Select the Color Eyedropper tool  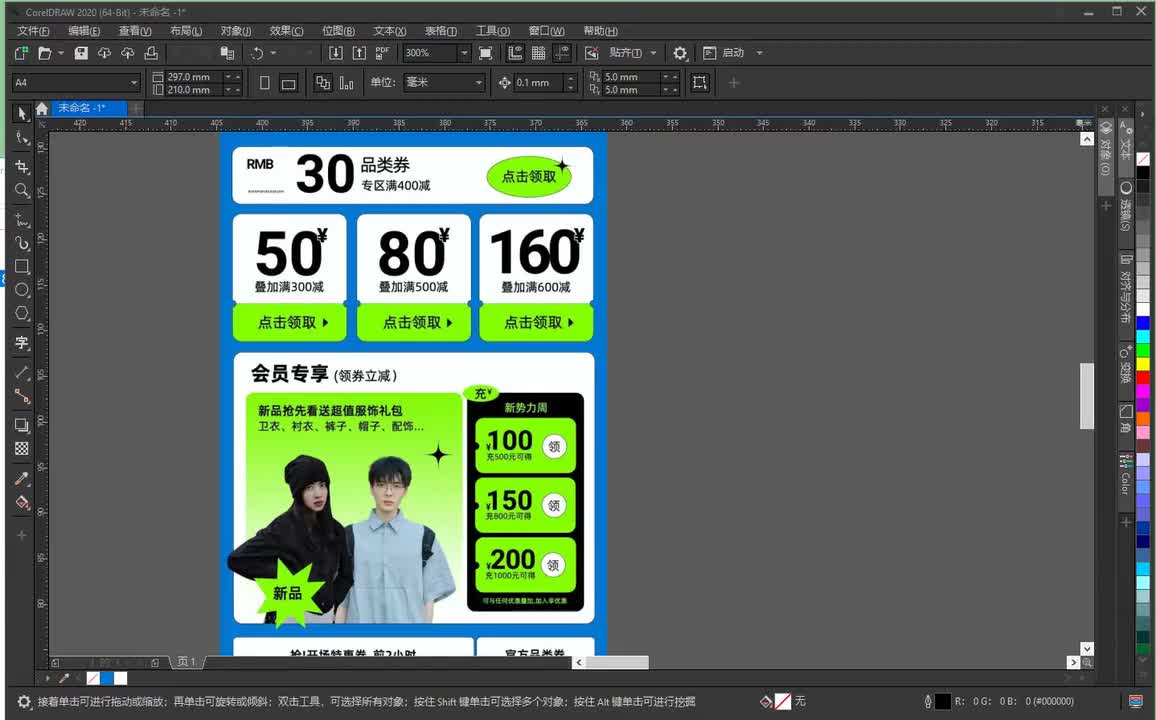coord(22,478)
